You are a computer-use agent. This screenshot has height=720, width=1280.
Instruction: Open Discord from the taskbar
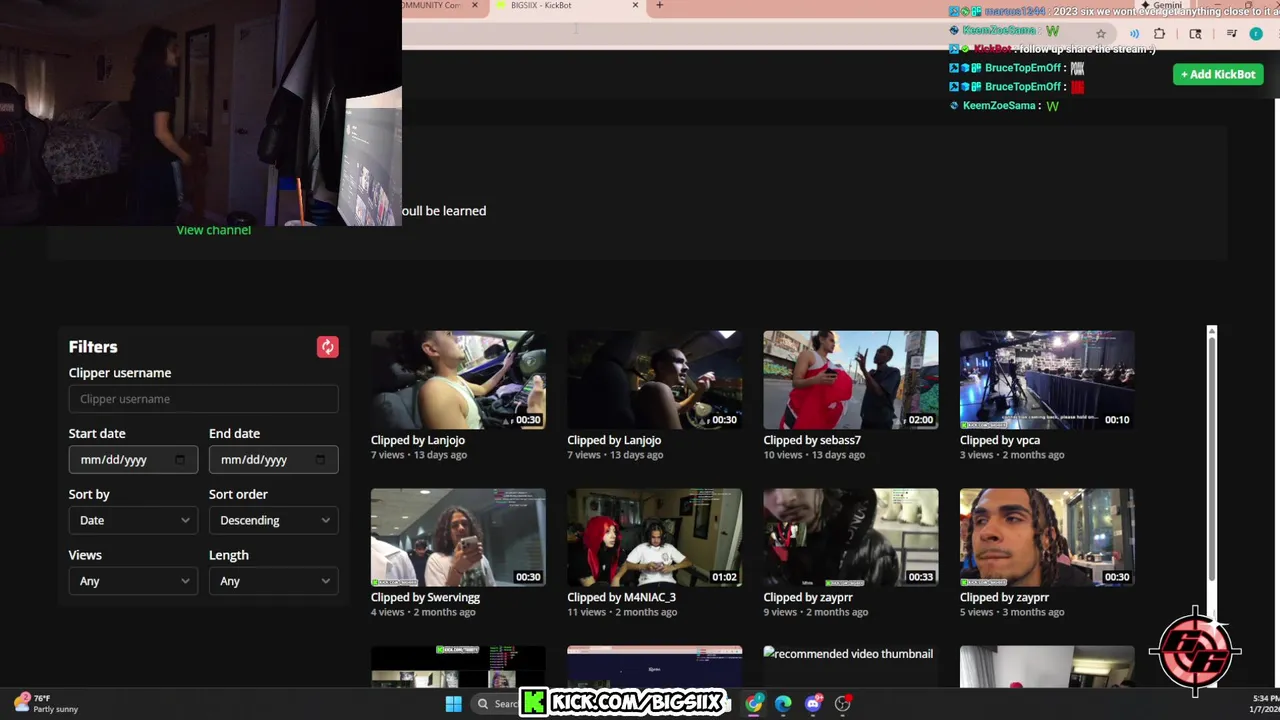(x=813, y=704)
